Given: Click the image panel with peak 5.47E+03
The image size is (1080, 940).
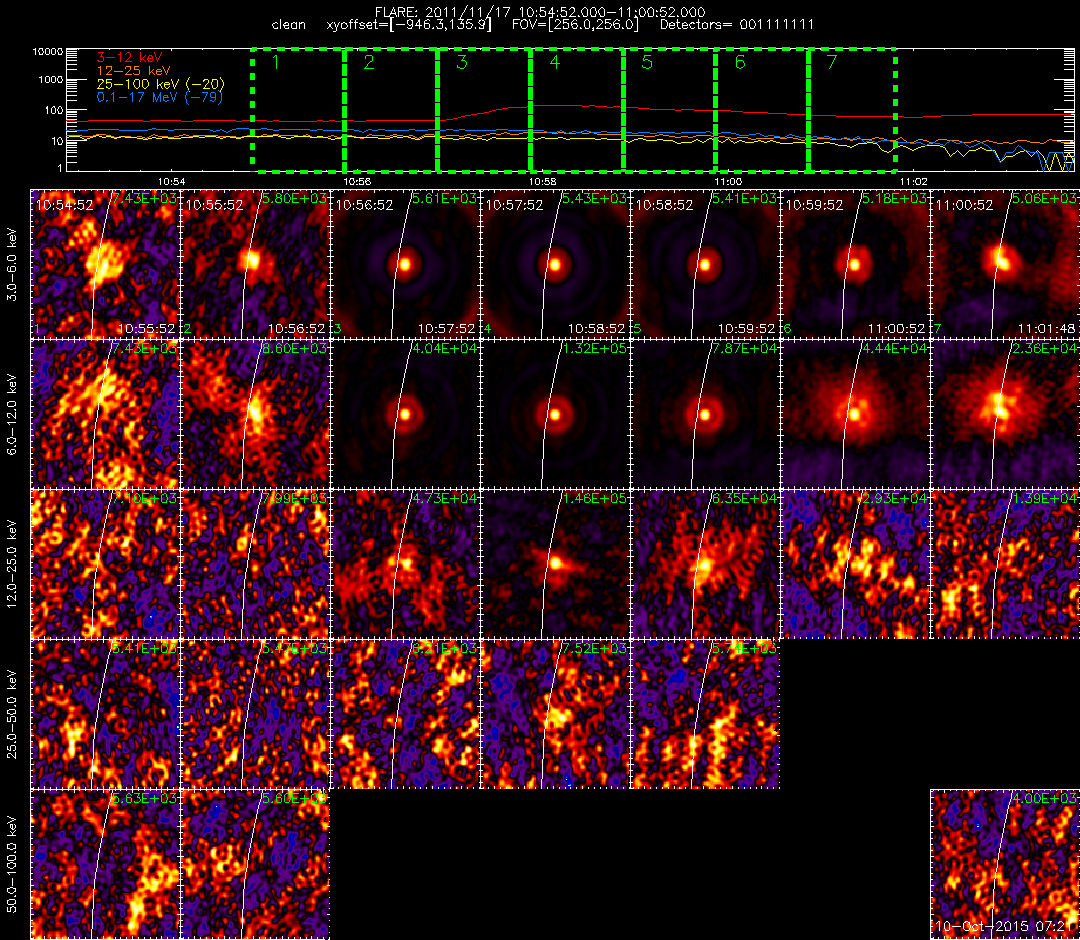Looking at the screenshot, I should coord(255,715).
